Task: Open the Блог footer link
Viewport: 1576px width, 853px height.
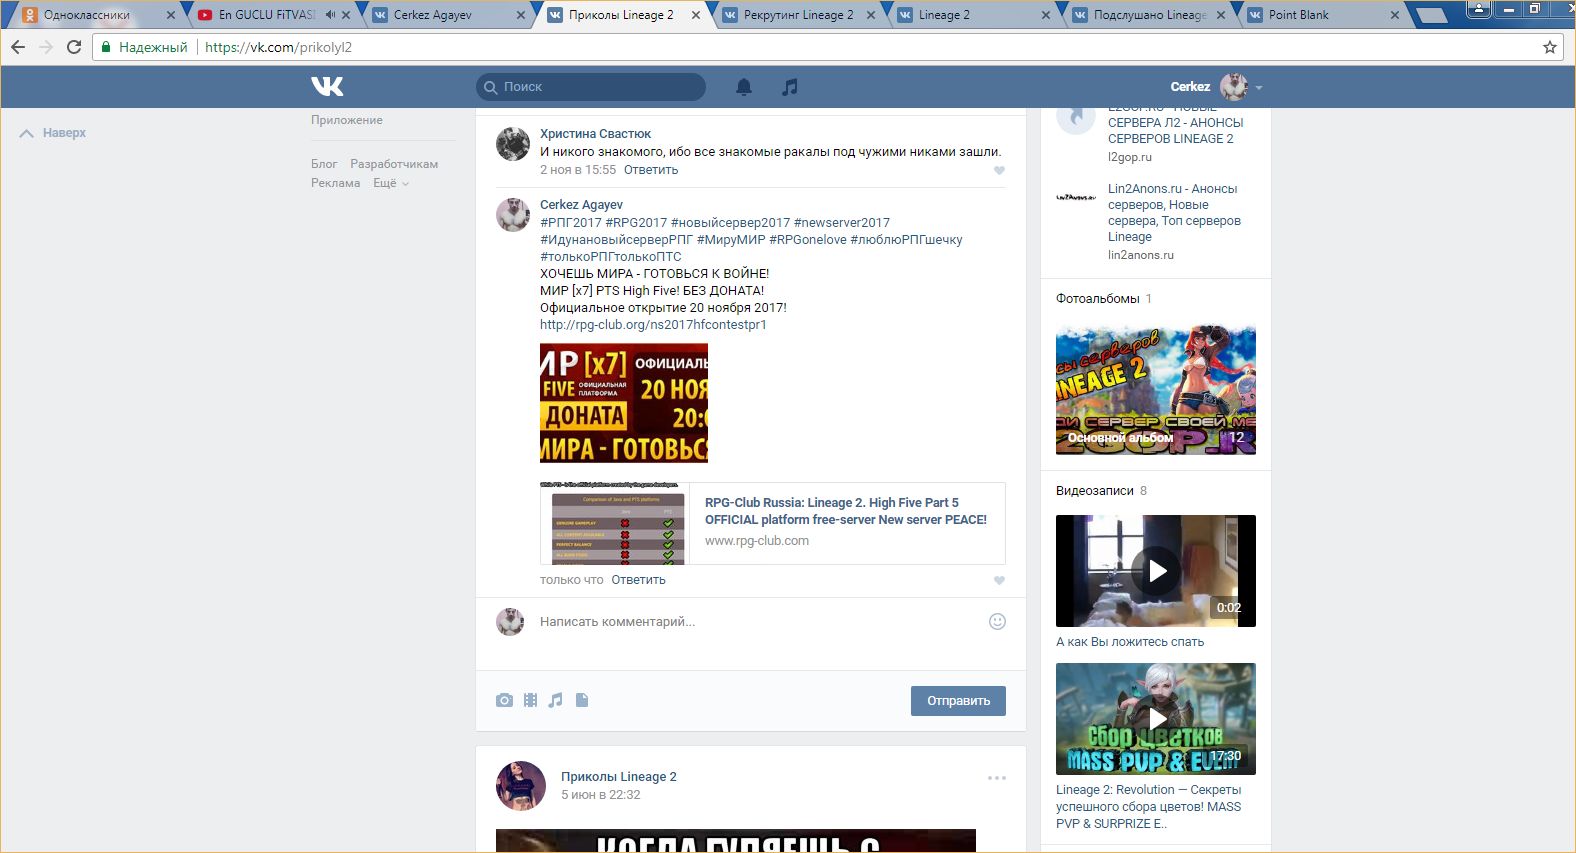Action: (x=324, y=164)
